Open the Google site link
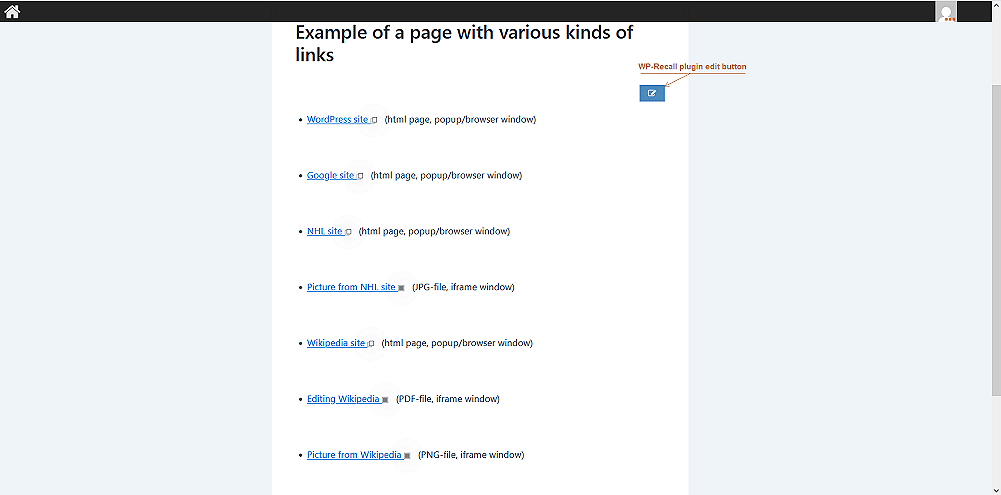This screenshot has width=1001, height=495. pos(331,175)
